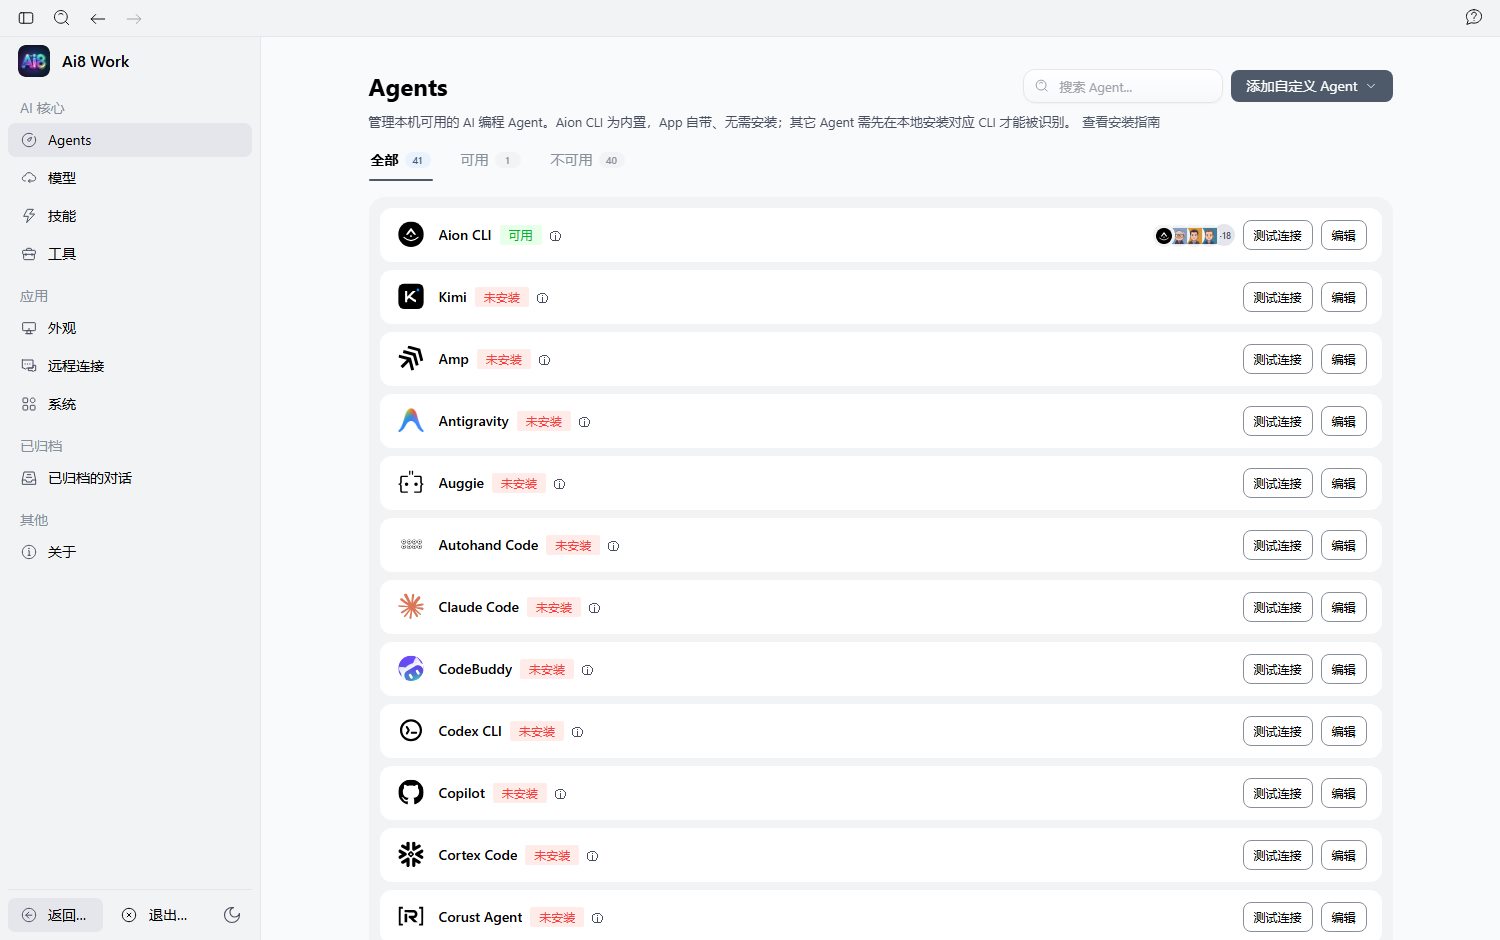
Task: Open 外观 settings in the sidebar
Action: (130, 328)
